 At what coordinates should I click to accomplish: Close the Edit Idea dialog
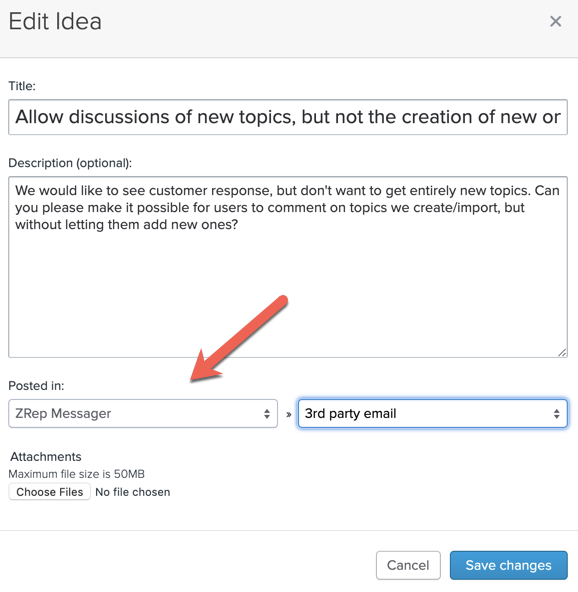tap(555, 22)
